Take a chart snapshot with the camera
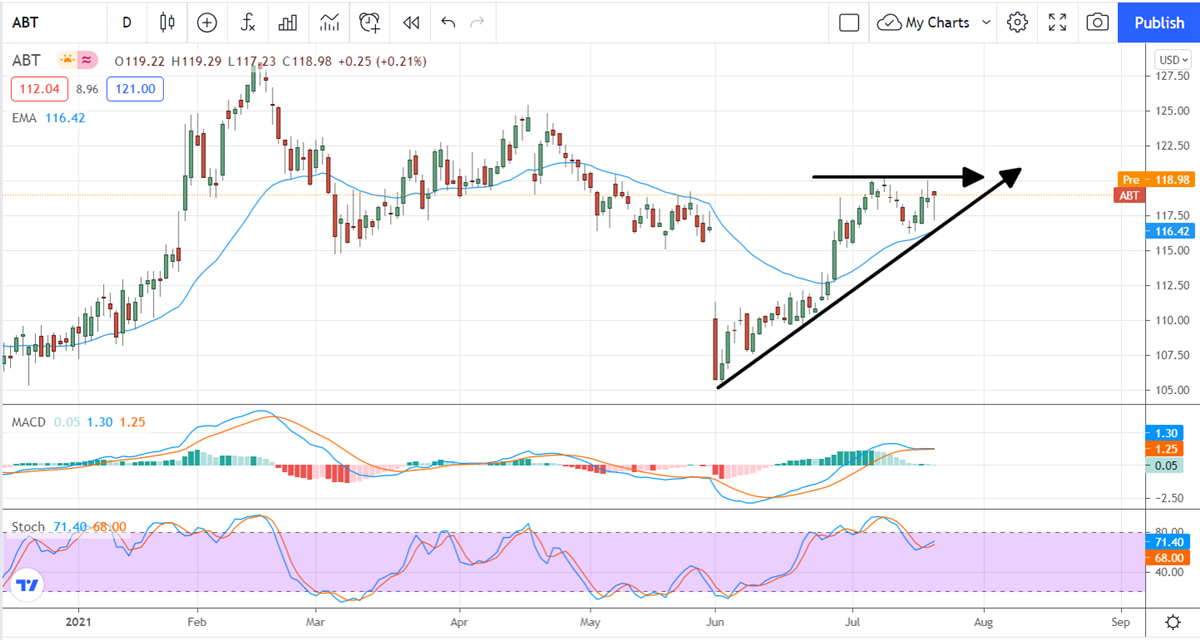The image size is (1200, 640). tap(1097, 22)
